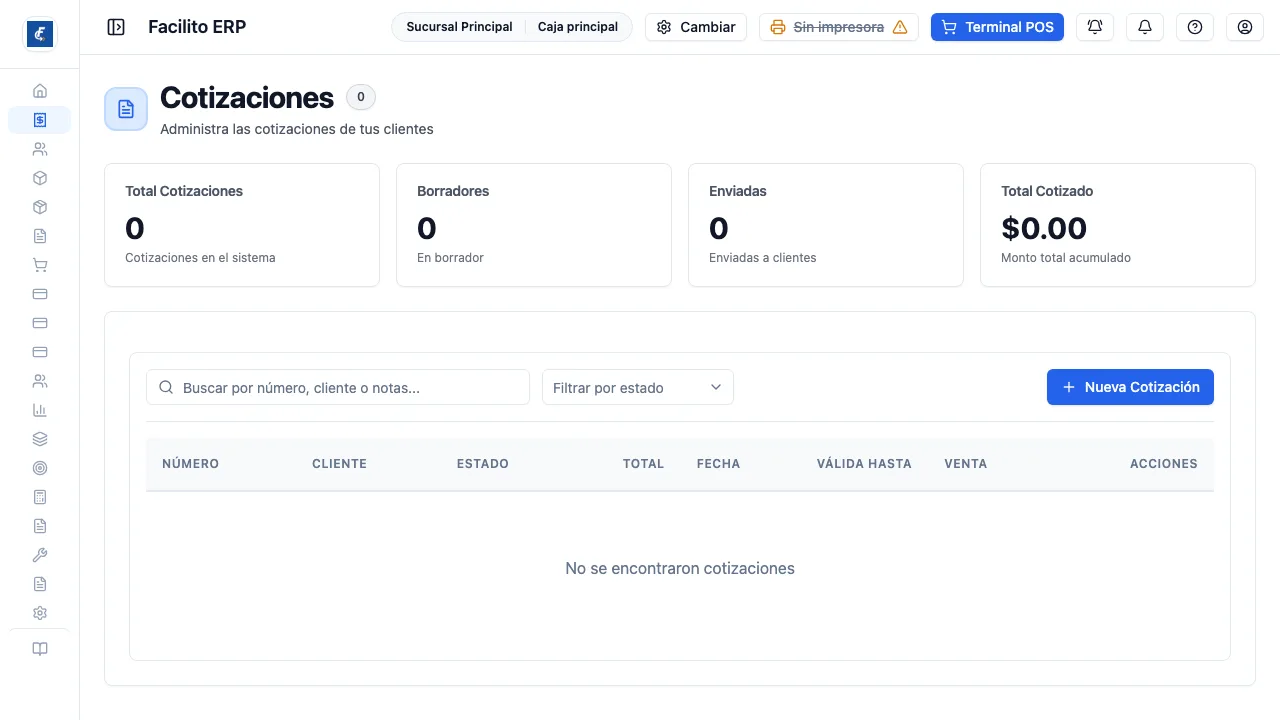Open the shopping cart section in the sidebar
The image size is (1280, 720).
[40, 265]
